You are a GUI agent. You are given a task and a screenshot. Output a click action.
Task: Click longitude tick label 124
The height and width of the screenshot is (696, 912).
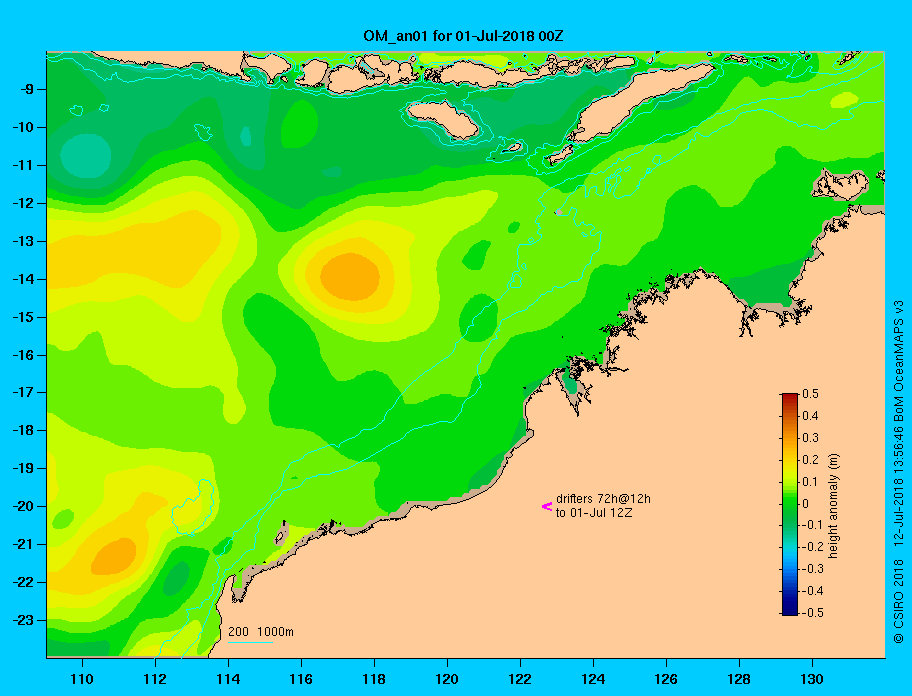[593, 679]
